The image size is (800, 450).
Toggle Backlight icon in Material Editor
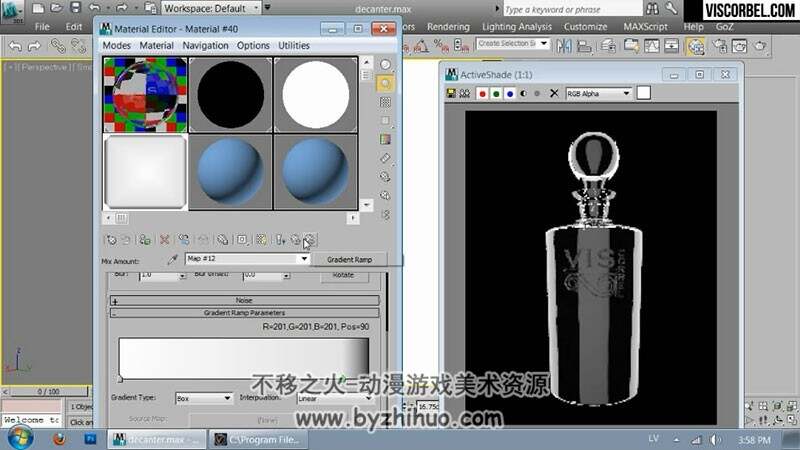[x=385, y=84]
